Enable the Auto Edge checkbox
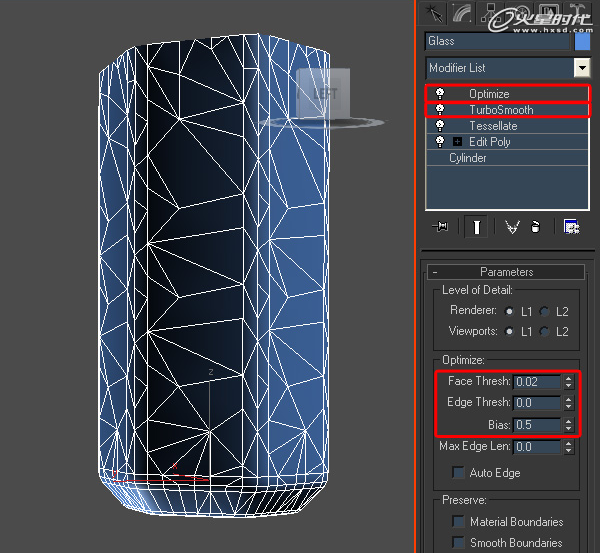The width and height of the screenshot is (600, 553). click(458, 473)
